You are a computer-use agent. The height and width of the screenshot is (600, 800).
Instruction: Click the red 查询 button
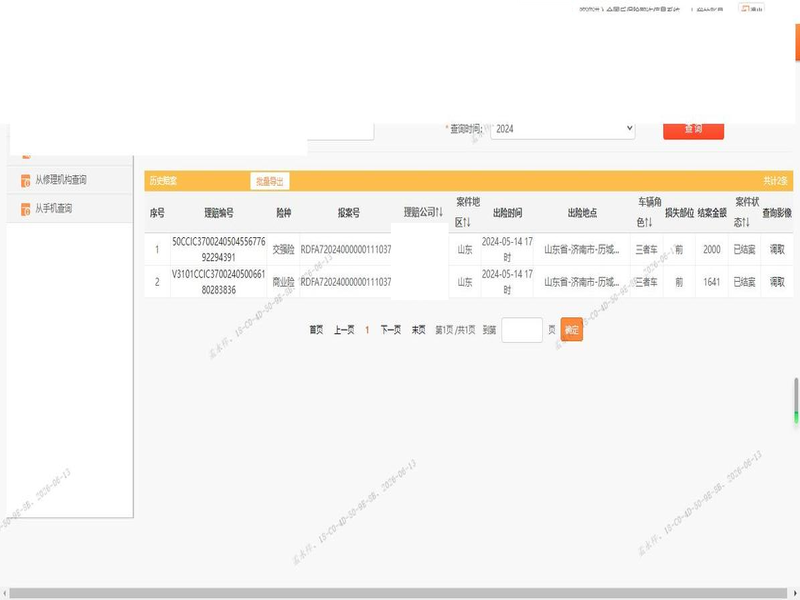pos(693,130)
